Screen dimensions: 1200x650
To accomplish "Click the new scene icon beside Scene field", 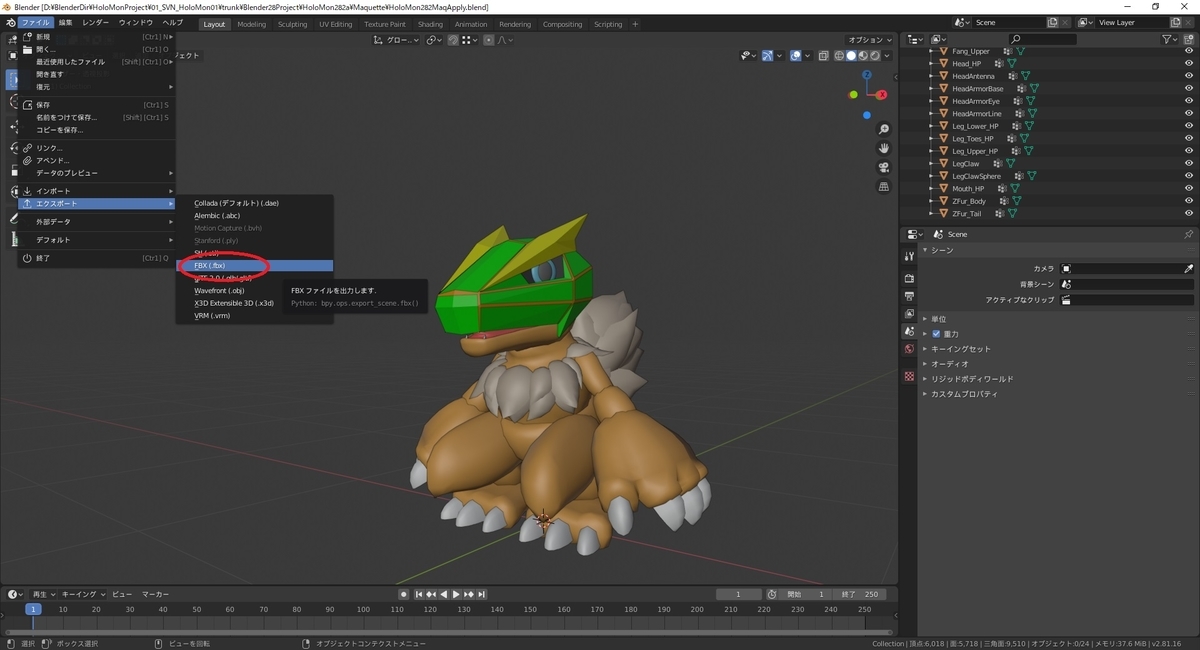I will pos(1053,22).
